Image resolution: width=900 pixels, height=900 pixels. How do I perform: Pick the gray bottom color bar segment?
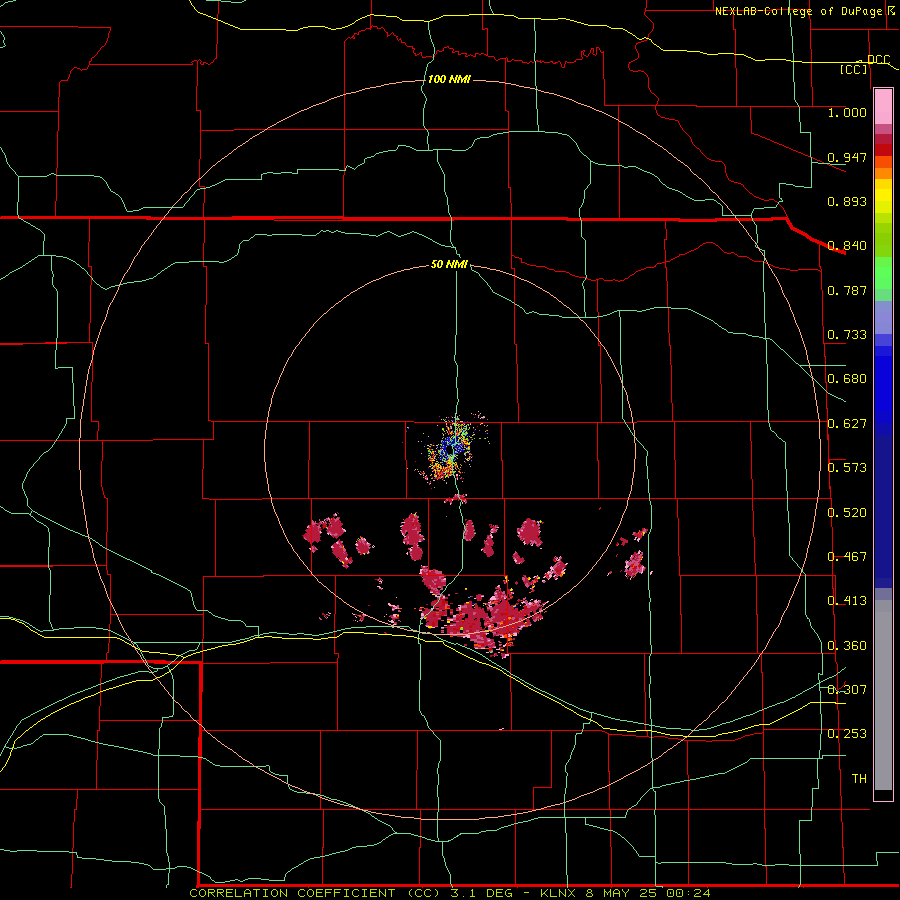coord(883,695)
